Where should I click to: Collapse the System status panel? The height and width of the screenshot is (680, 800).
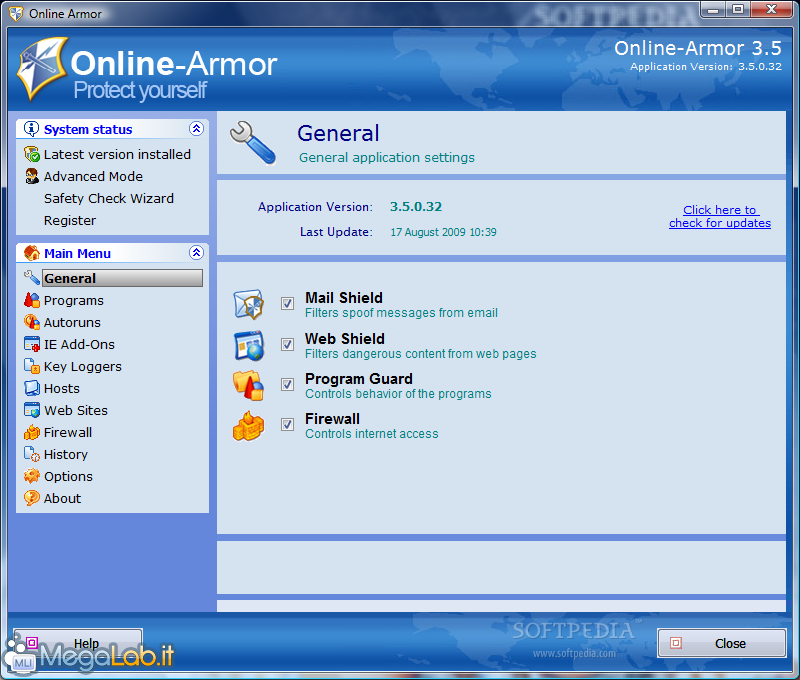point(196,129)
